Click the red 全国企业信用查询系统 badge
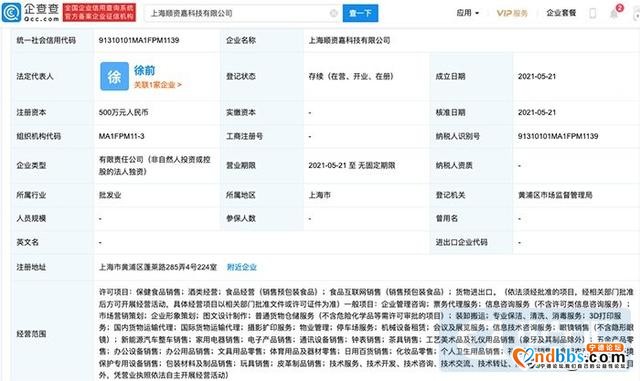The width and height of the screenshot is (640, 381). pos(99,13)
